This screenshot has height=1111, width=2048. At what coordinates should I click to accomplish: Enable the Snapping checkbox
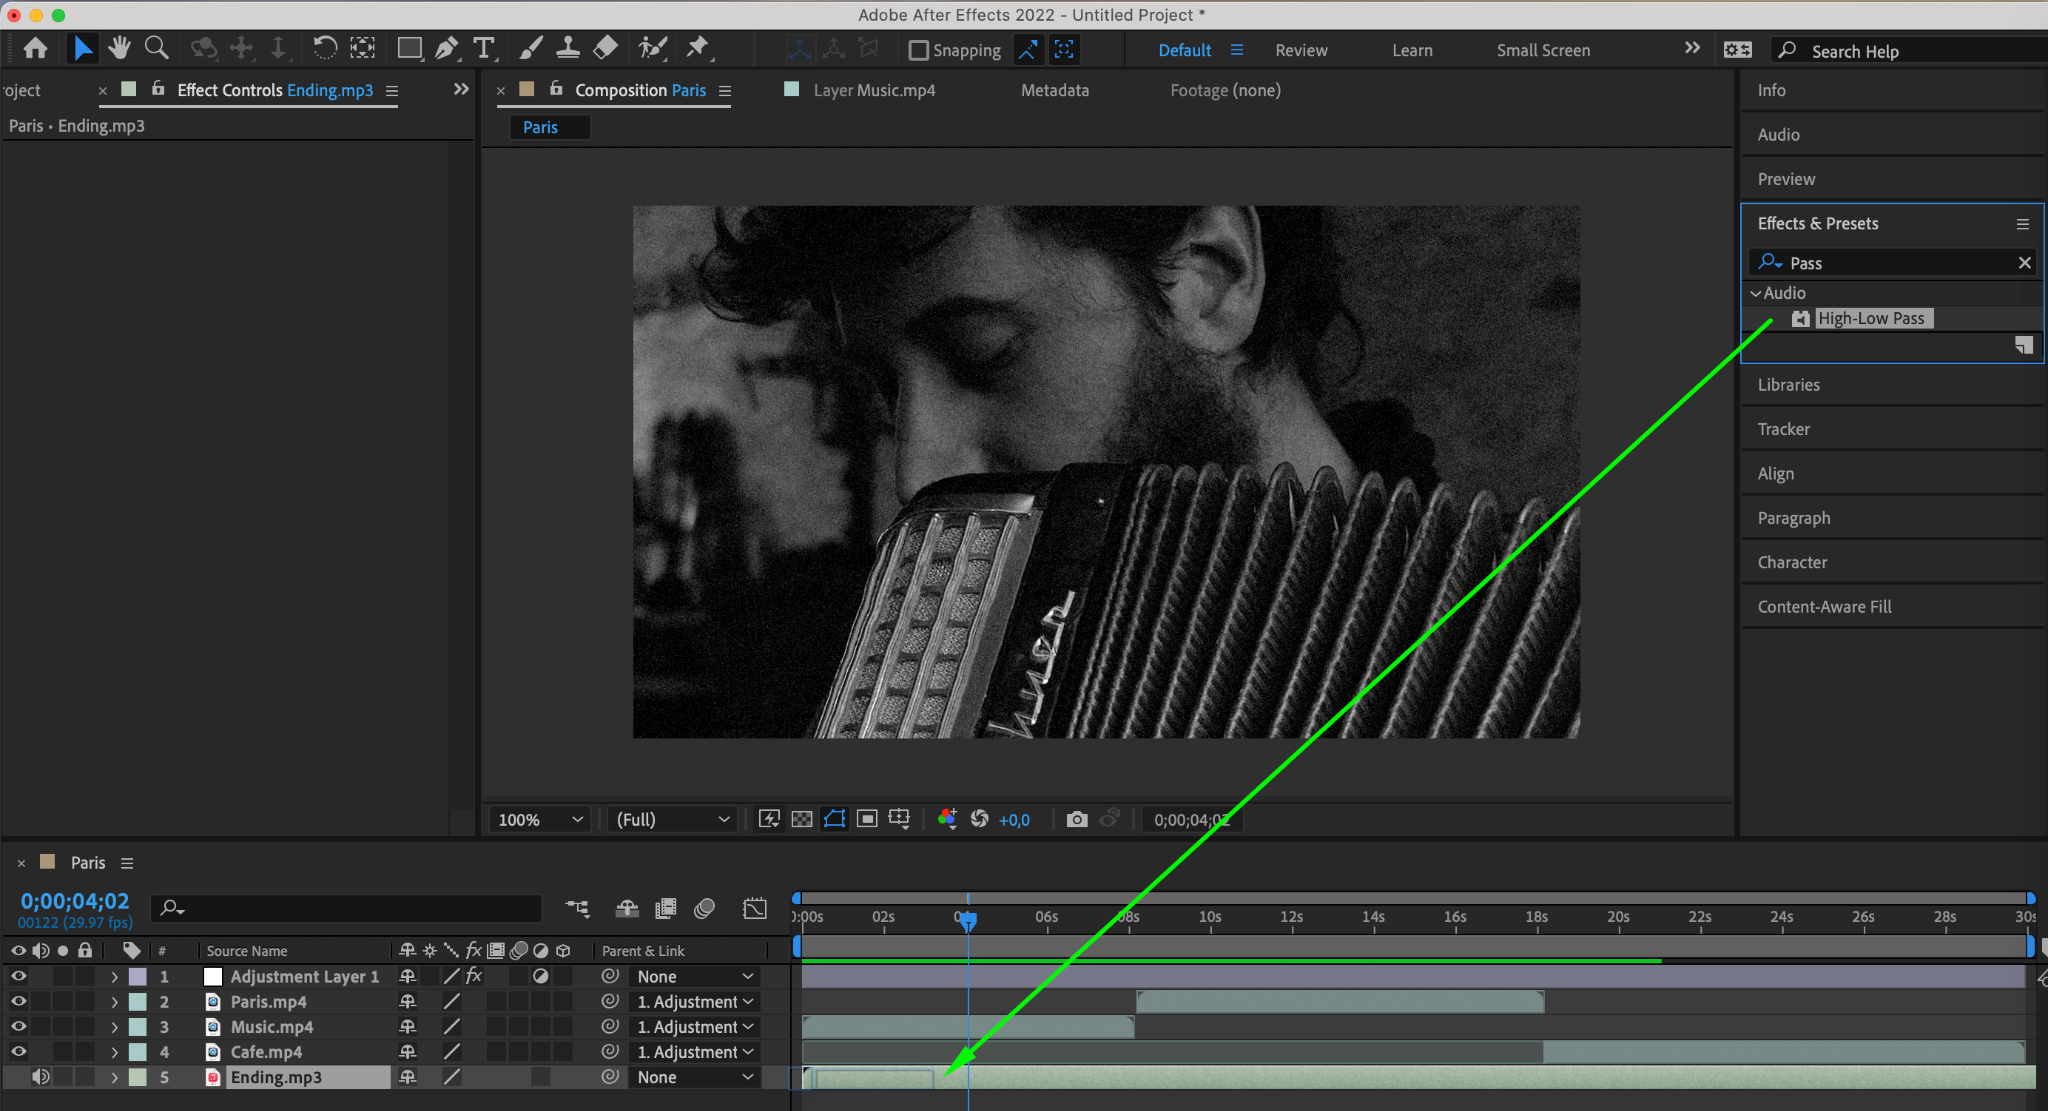(918, 50)
